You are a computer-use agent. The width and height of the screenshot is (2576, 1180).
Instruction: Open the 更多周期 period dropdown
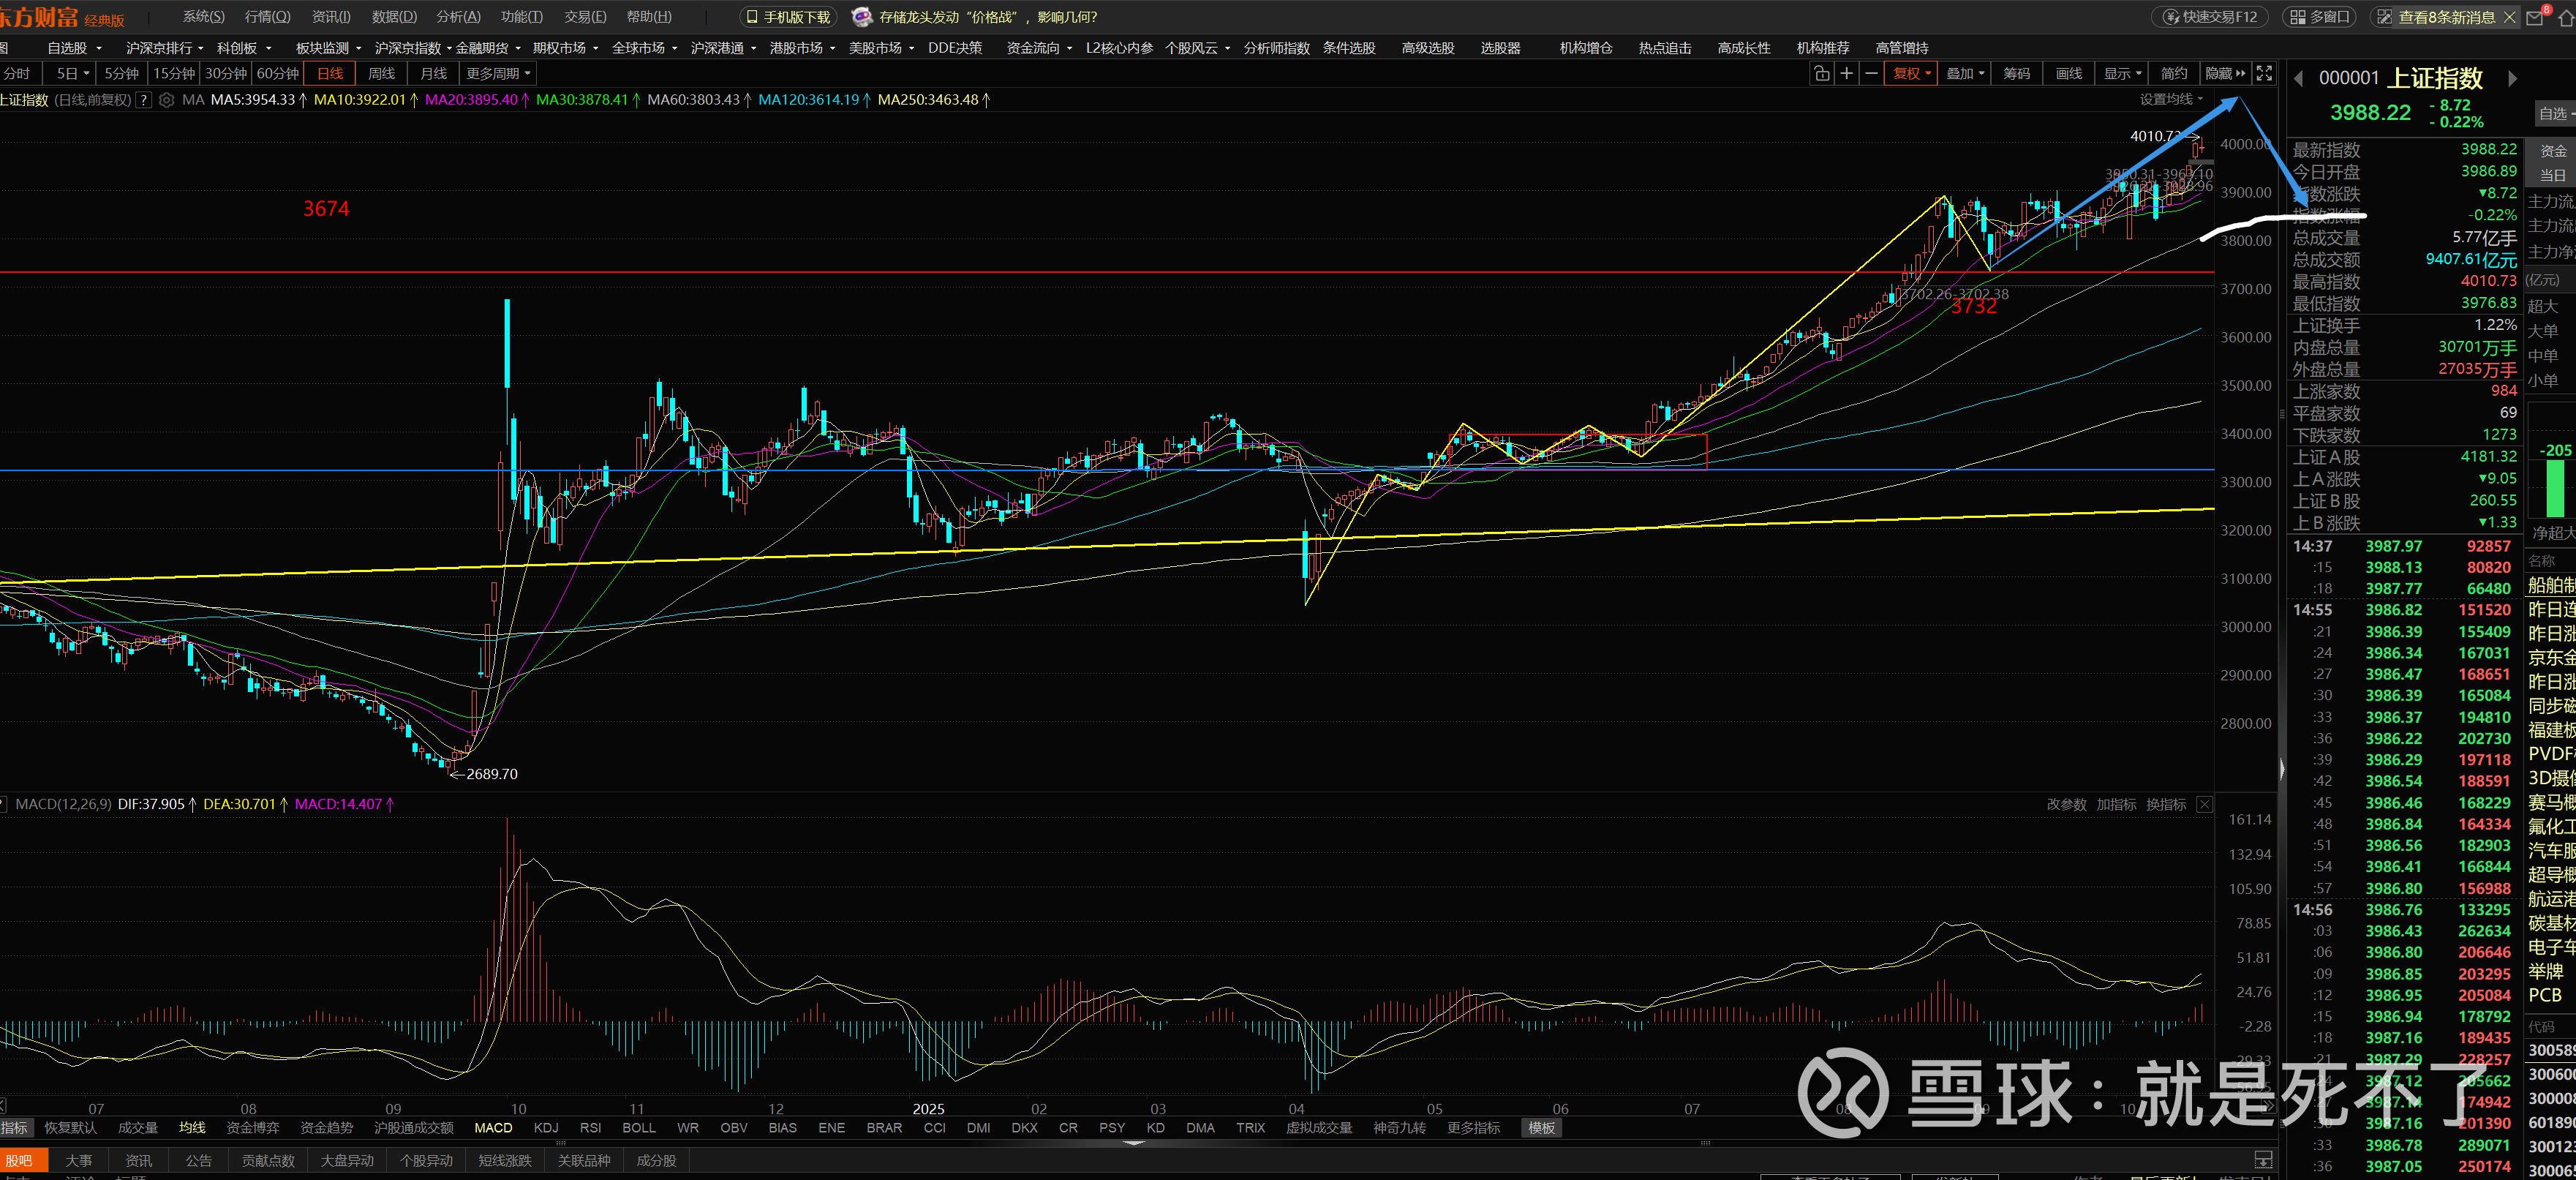point(497,74)
